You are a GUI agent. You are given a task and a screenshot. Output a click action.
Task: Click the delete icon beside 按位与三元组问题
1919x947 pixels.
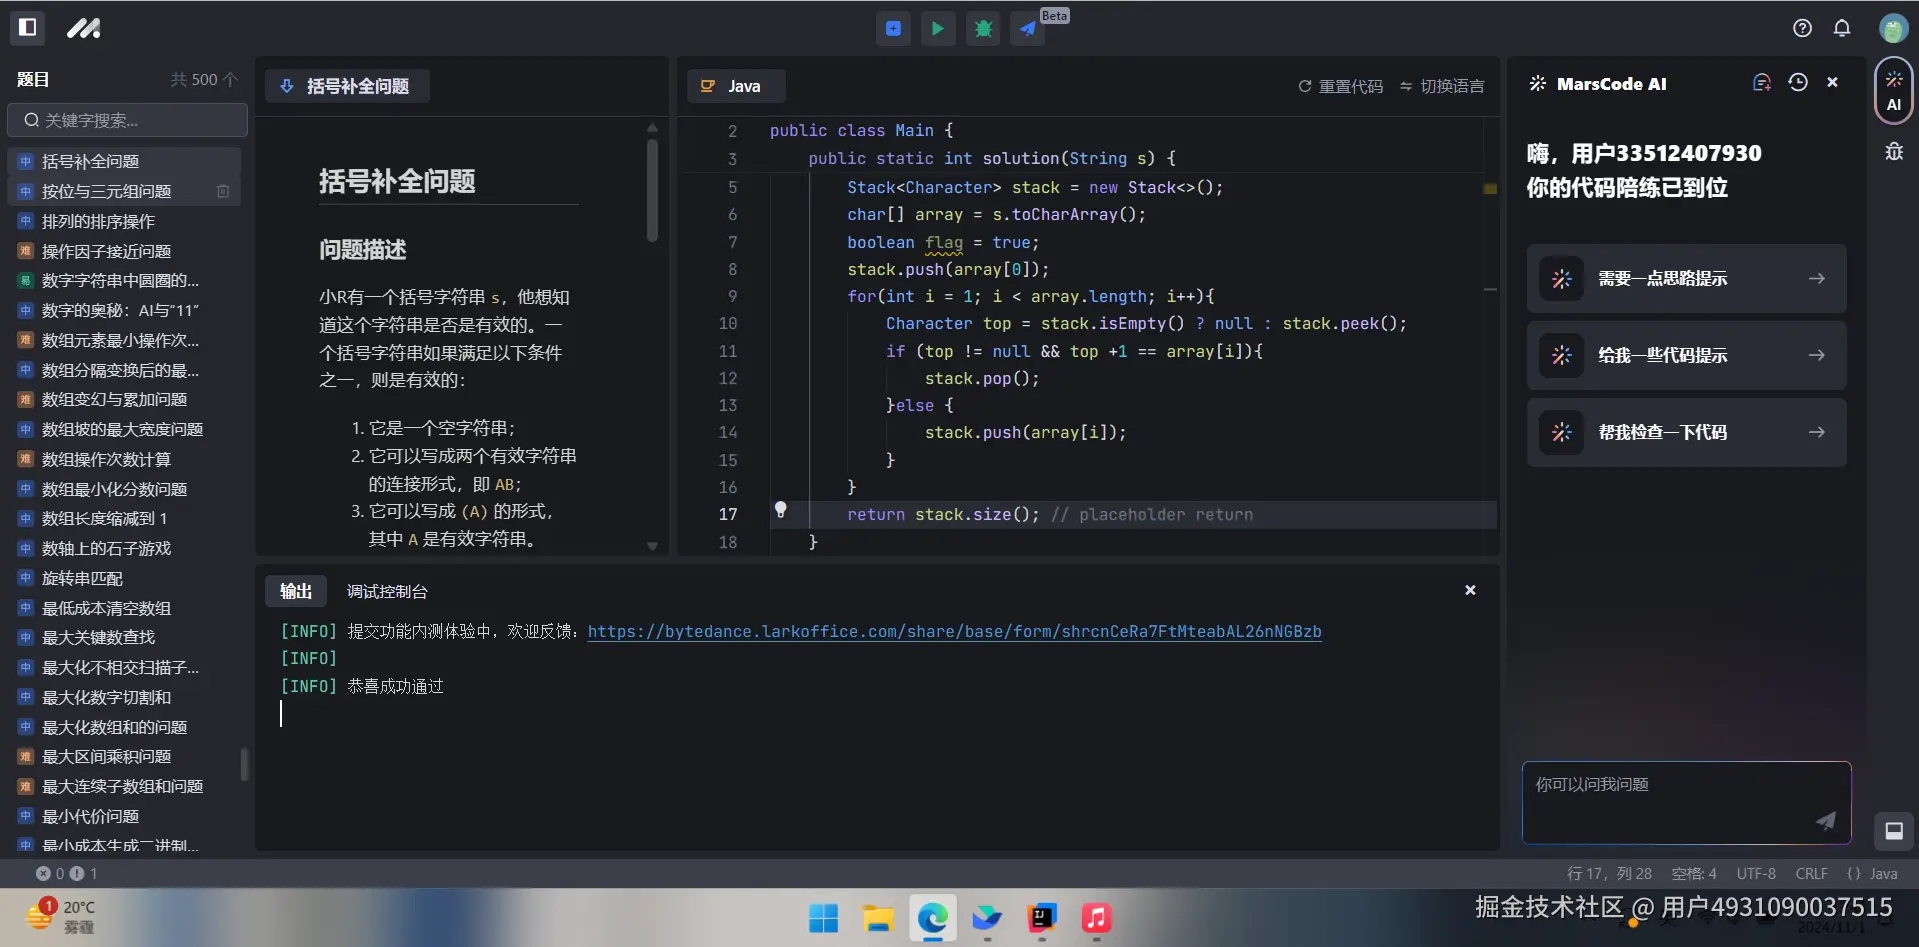[223, 191]
